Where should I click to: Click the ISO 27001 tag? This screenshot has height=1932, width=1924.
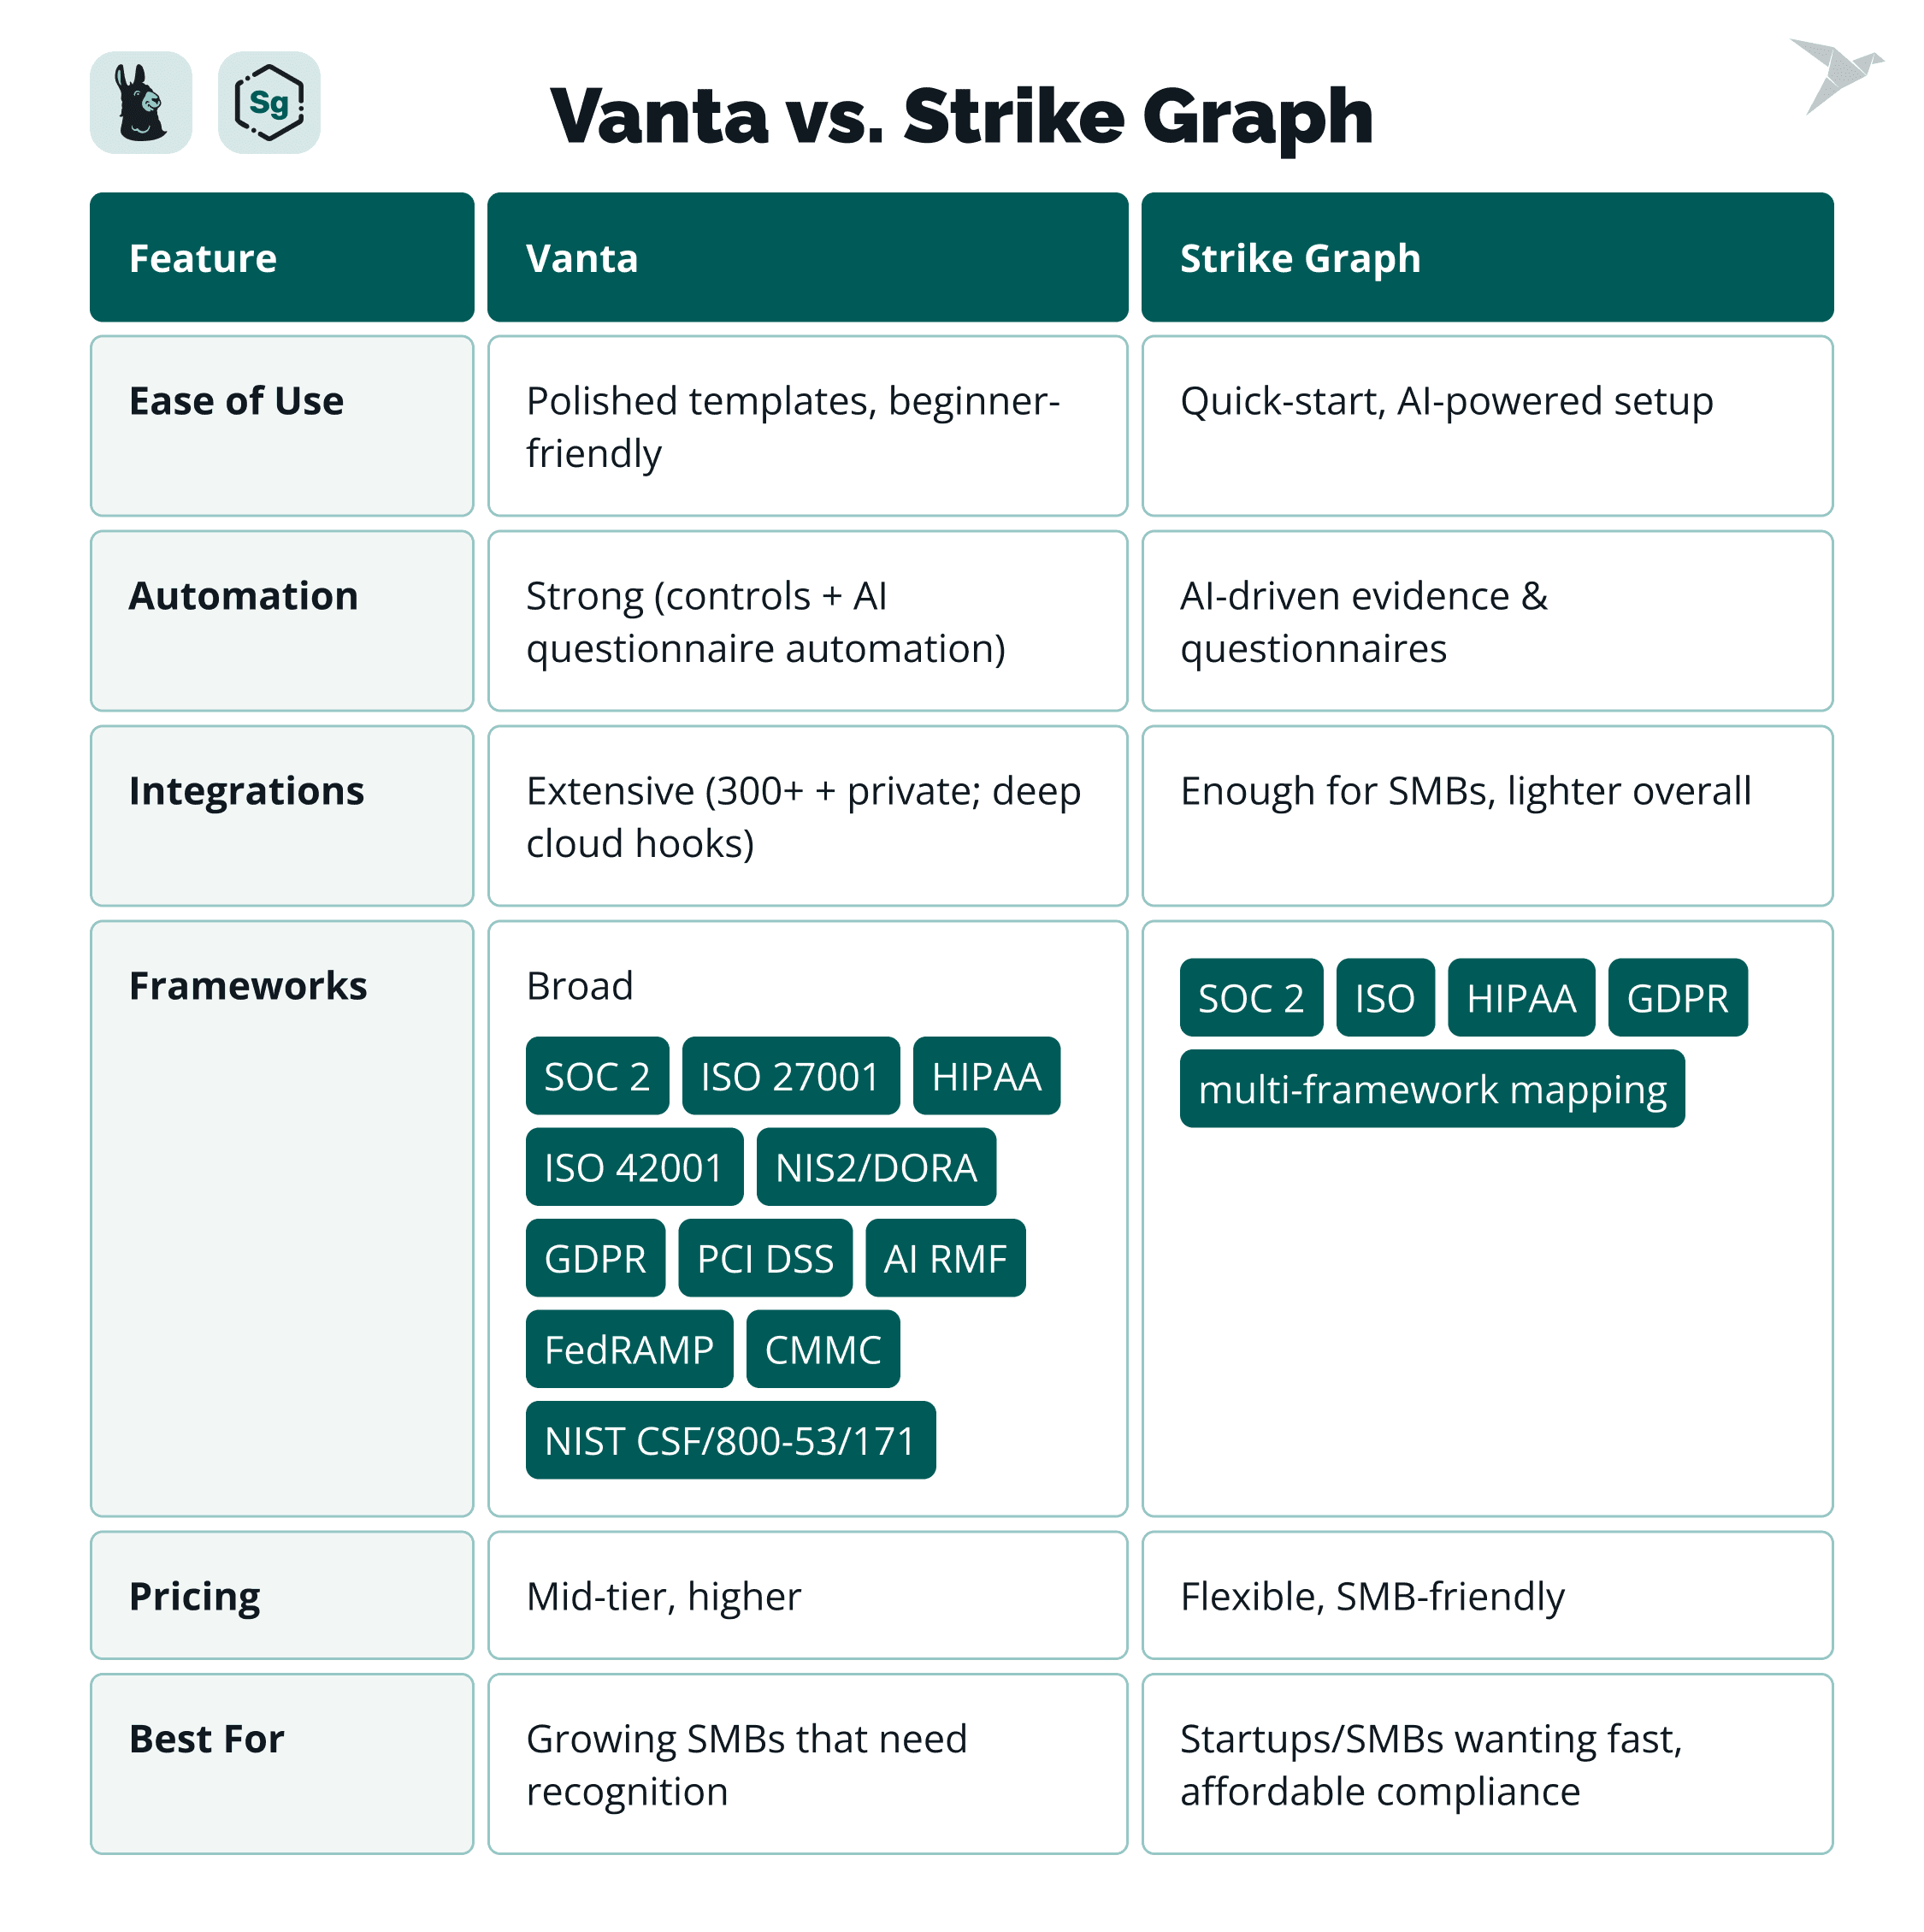(x=790, y=1076)
